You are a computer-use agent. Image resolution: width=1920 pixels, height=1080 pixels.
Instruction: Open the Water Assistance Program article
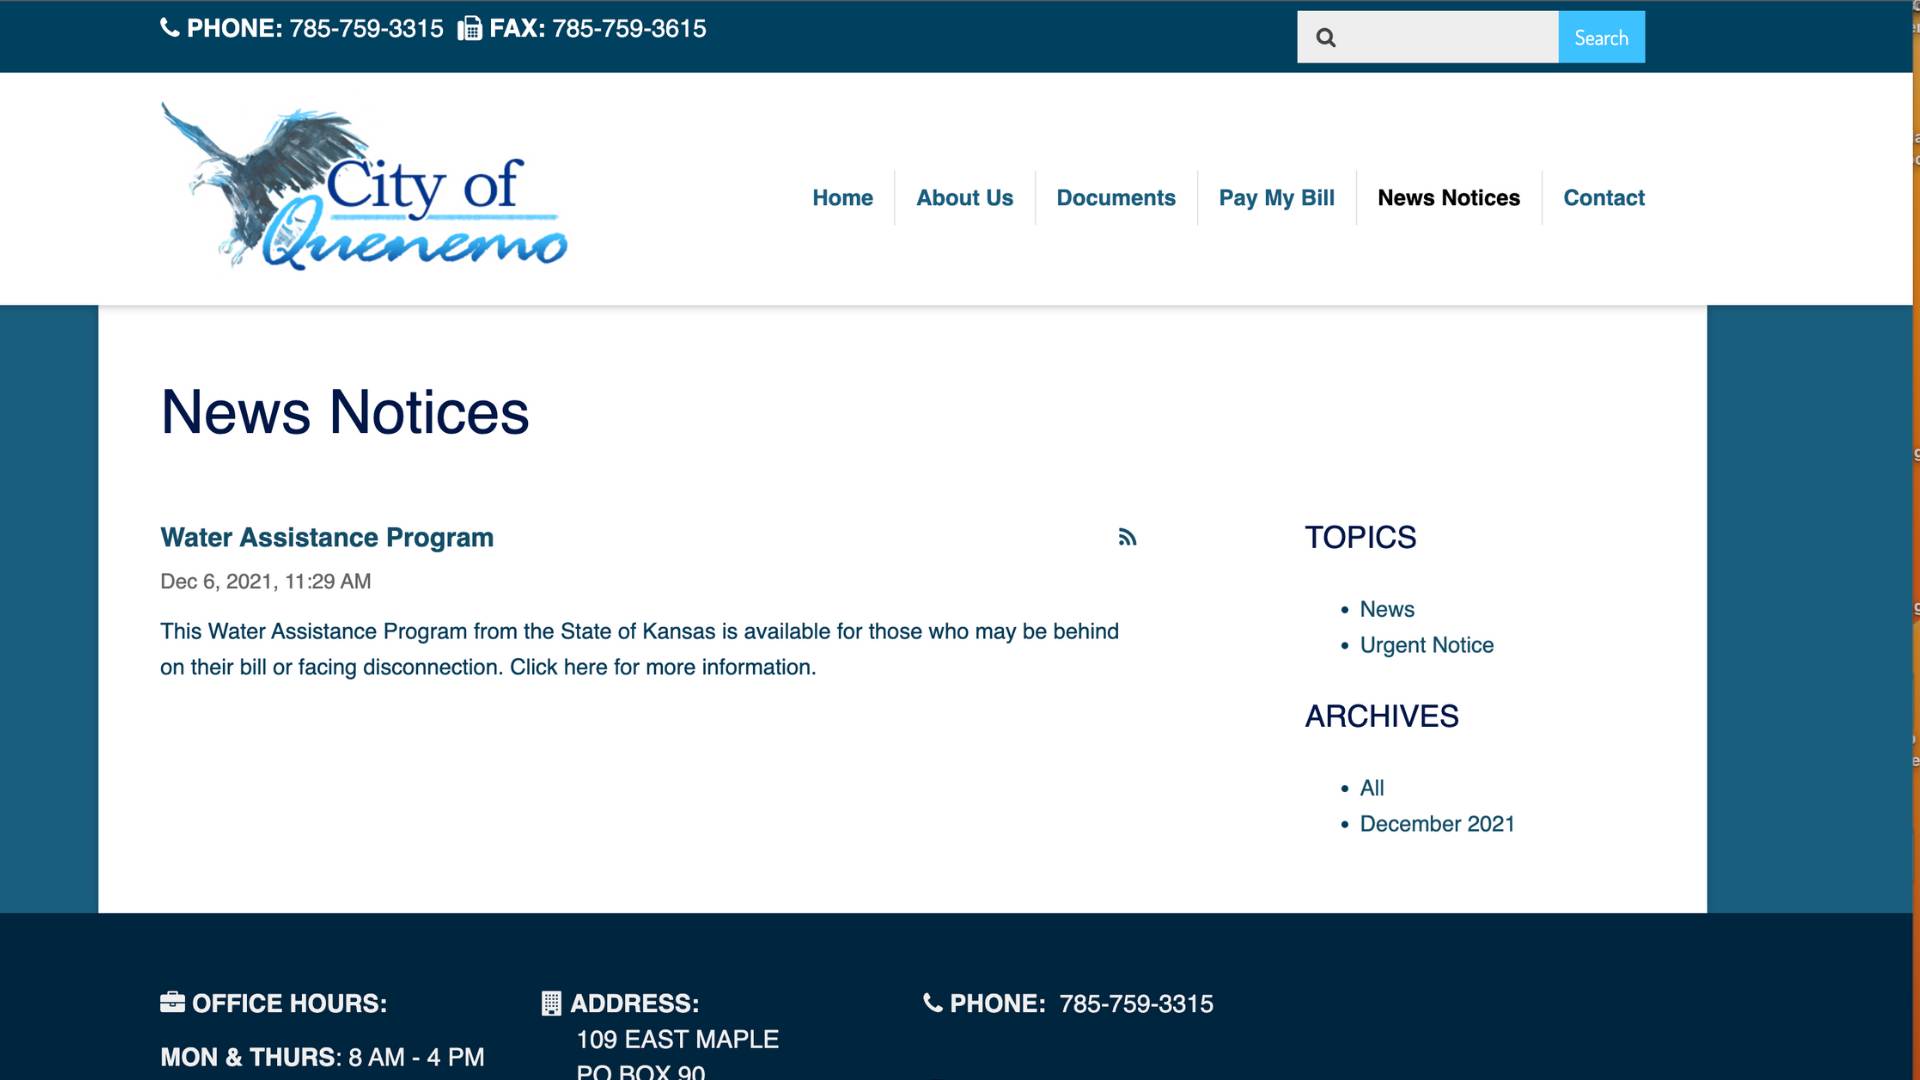[x=327, y=537]
